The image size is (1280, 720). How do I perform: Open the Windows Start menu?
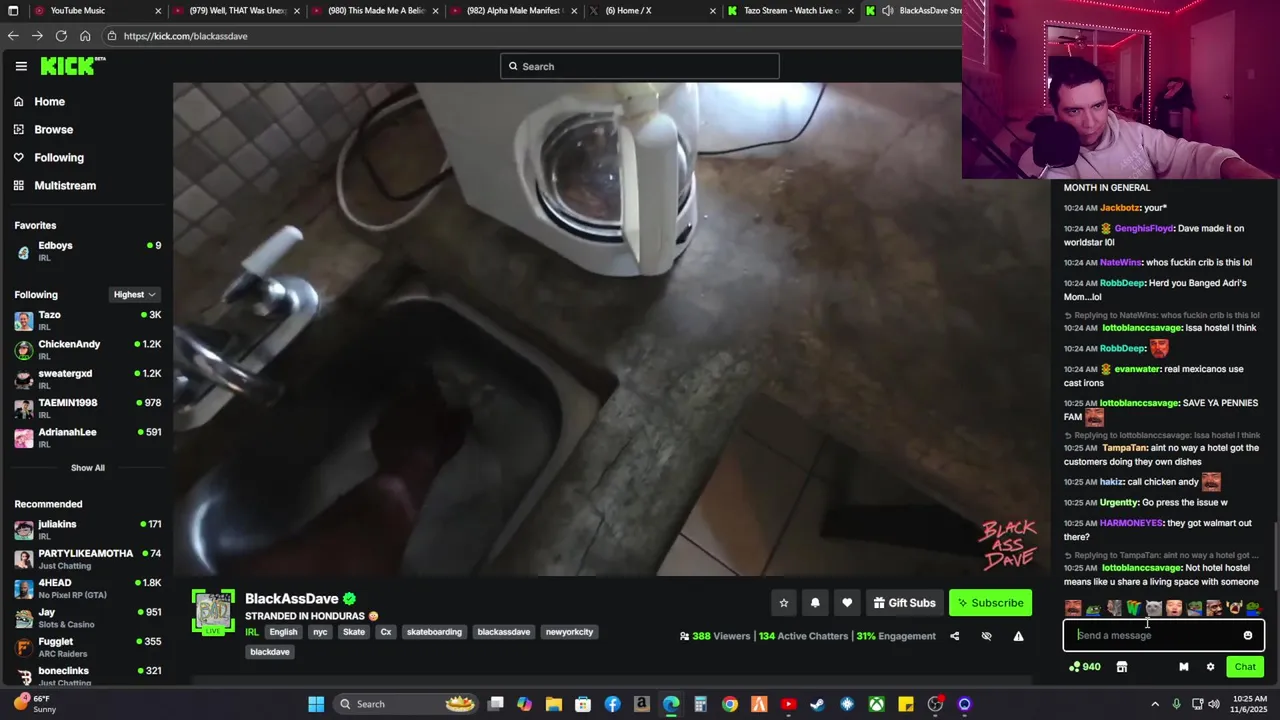pyautogui.click(x=316, y=704)
